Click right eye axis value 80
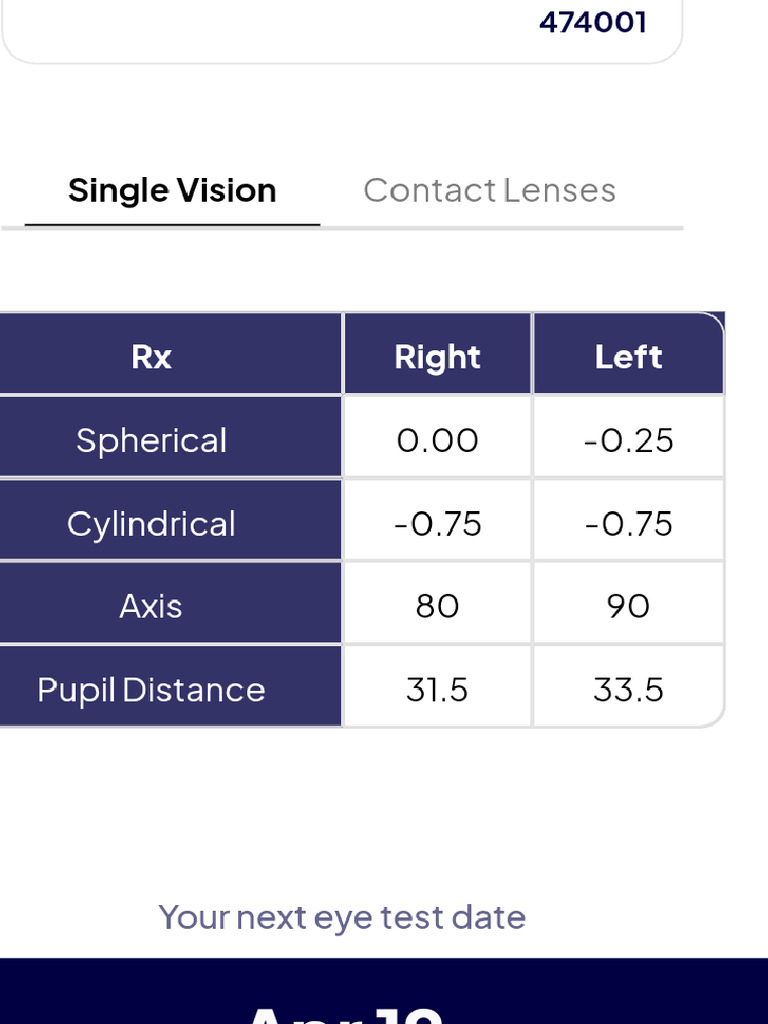The width and height of the screenshot is (768, 1024). coord(438,606)
